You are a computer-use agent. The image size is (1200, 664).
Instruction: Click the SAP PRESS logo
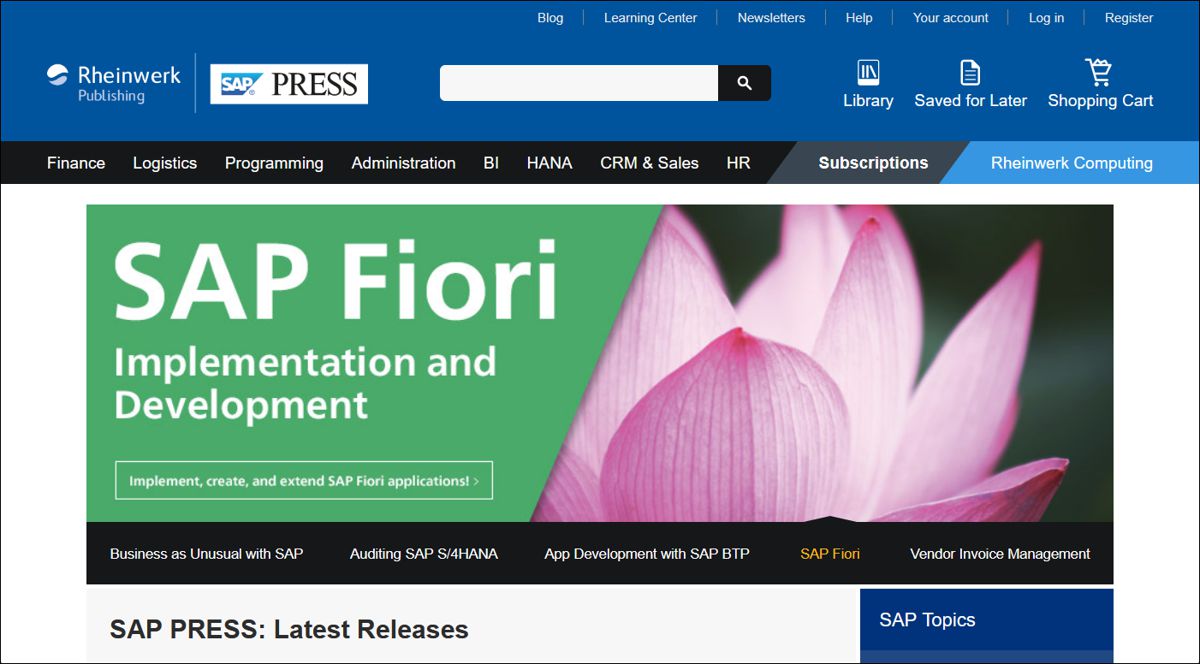pyautogui.click(x=288, y=84)
